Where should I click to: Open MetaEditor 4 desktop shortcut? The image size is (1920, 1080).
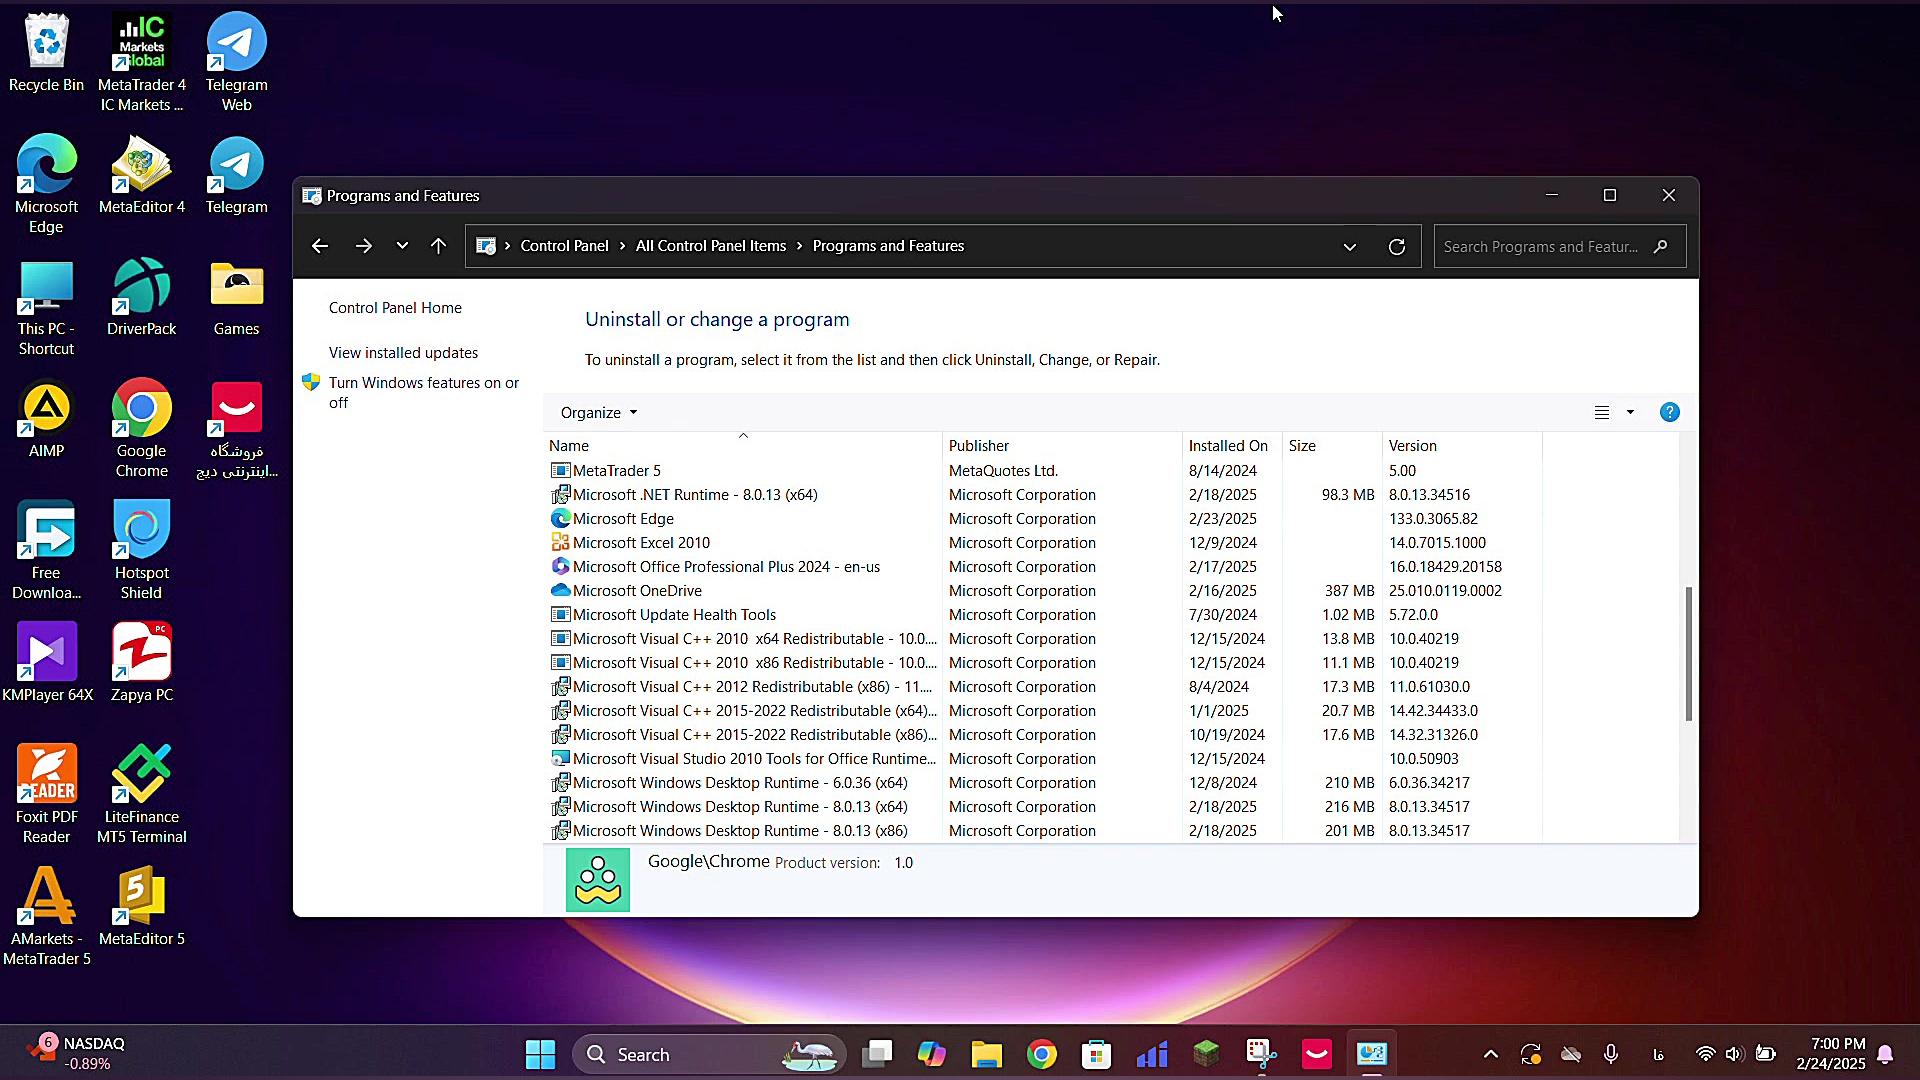tap(141, 174)
